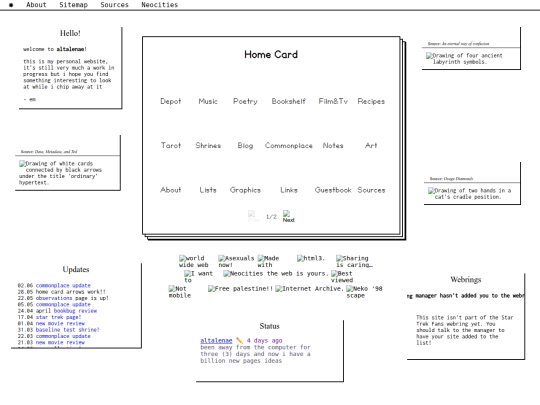Click the faded Prev arrow on Home Card
The height and width of the screenshot is (405, 540).
coord(253,216)
